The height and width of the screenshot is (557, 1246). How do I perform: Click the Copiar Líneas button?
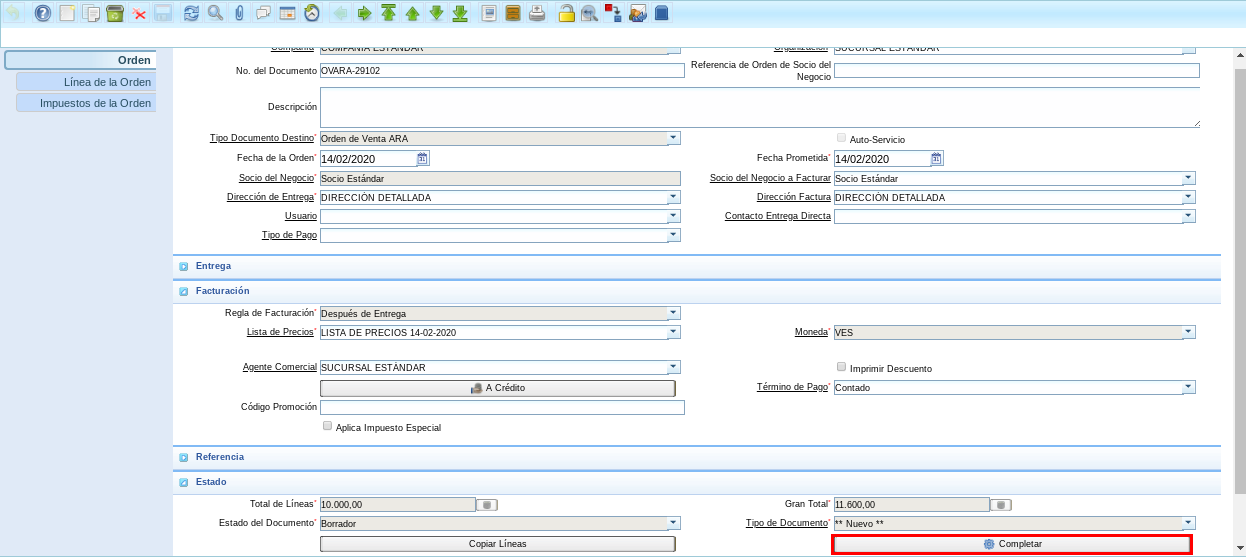pyautogui.click(x=497, y=544)
